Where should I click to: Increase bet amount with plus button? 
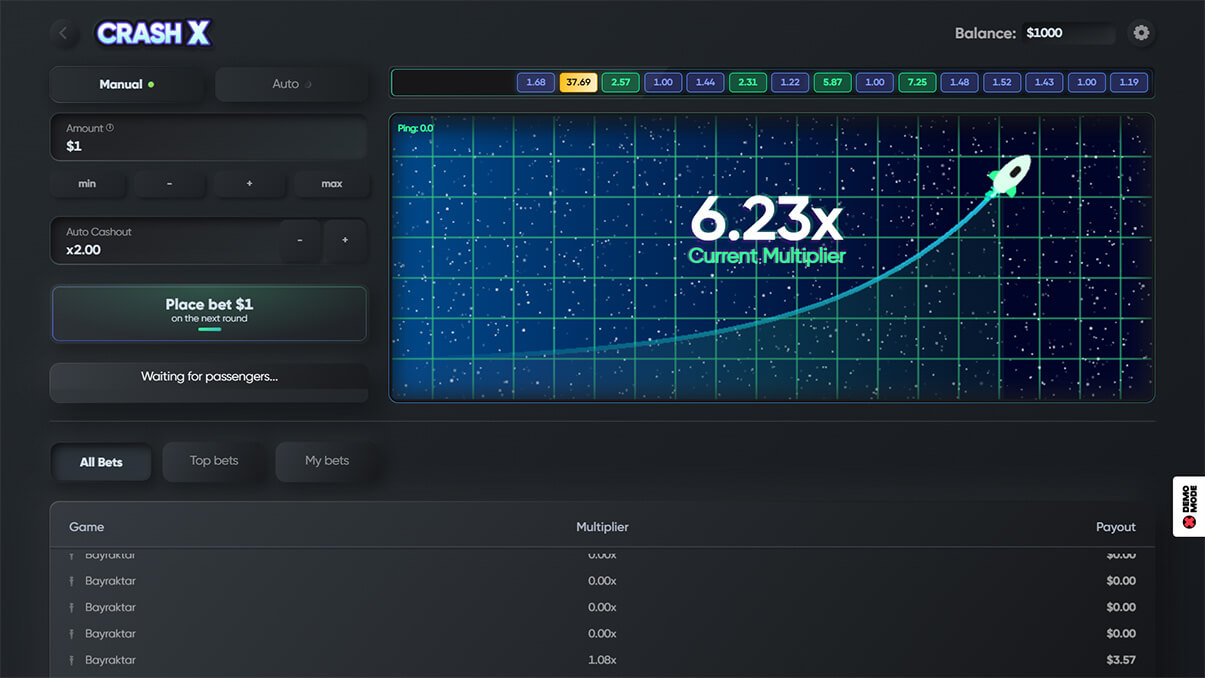pos(249,184)
